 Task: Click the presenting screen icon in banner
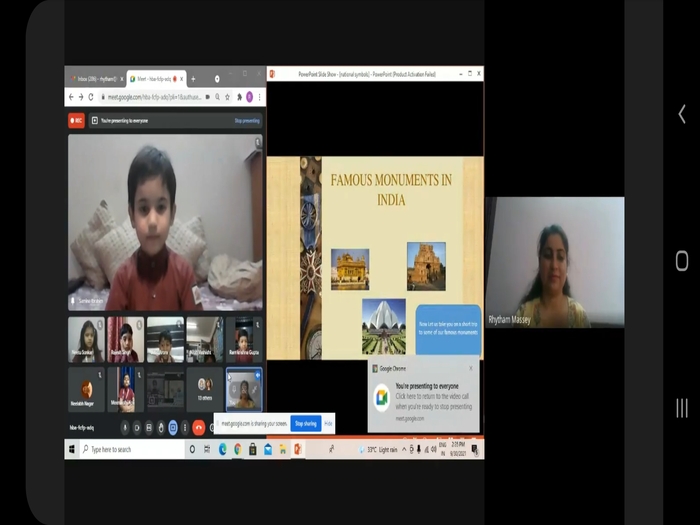pos(95,121)
